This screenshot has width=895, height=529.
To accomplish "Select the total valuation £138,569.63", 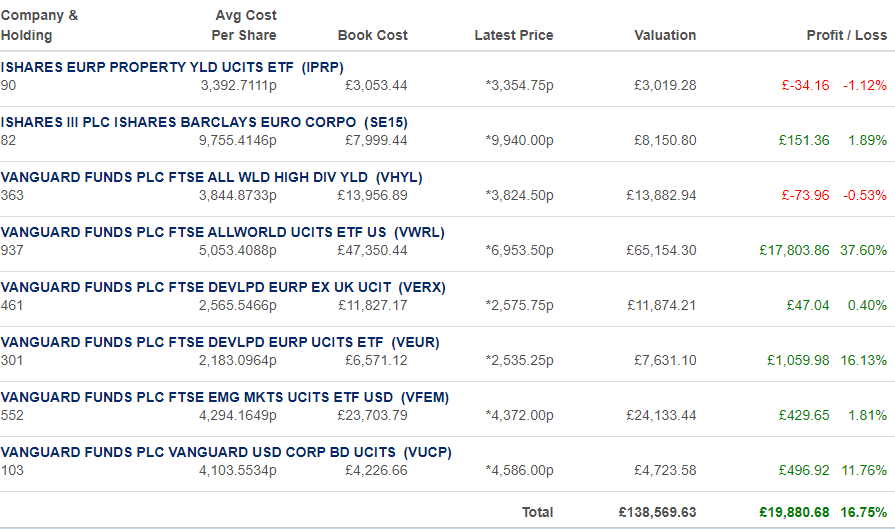I will coord(658,512).
